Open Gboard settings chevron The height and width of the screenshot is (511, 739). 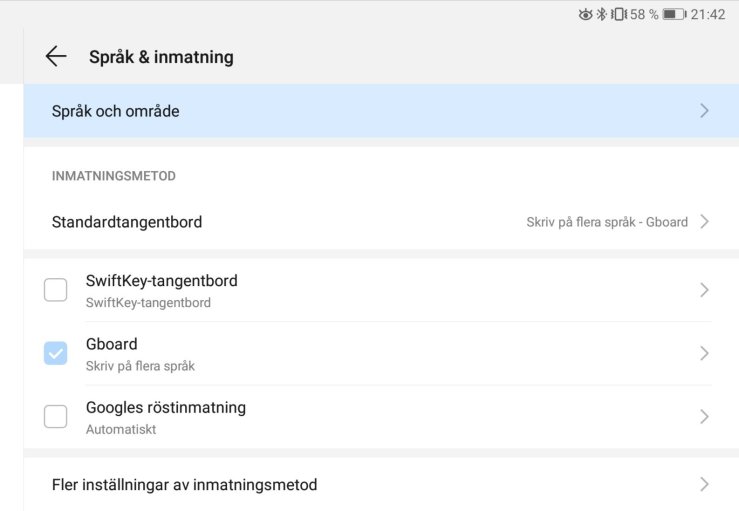click(x=704, y=353)
